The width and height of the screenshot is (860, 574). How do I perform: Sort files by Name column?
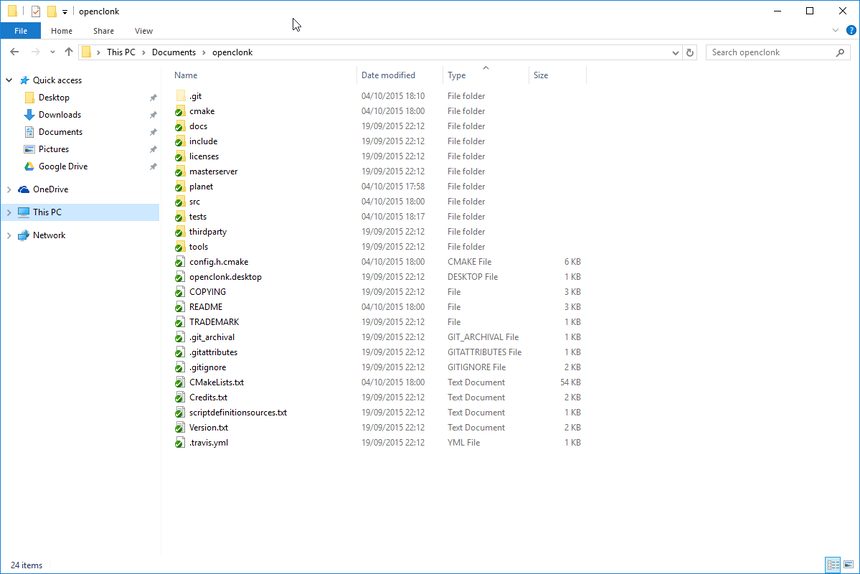click(186, 75)
